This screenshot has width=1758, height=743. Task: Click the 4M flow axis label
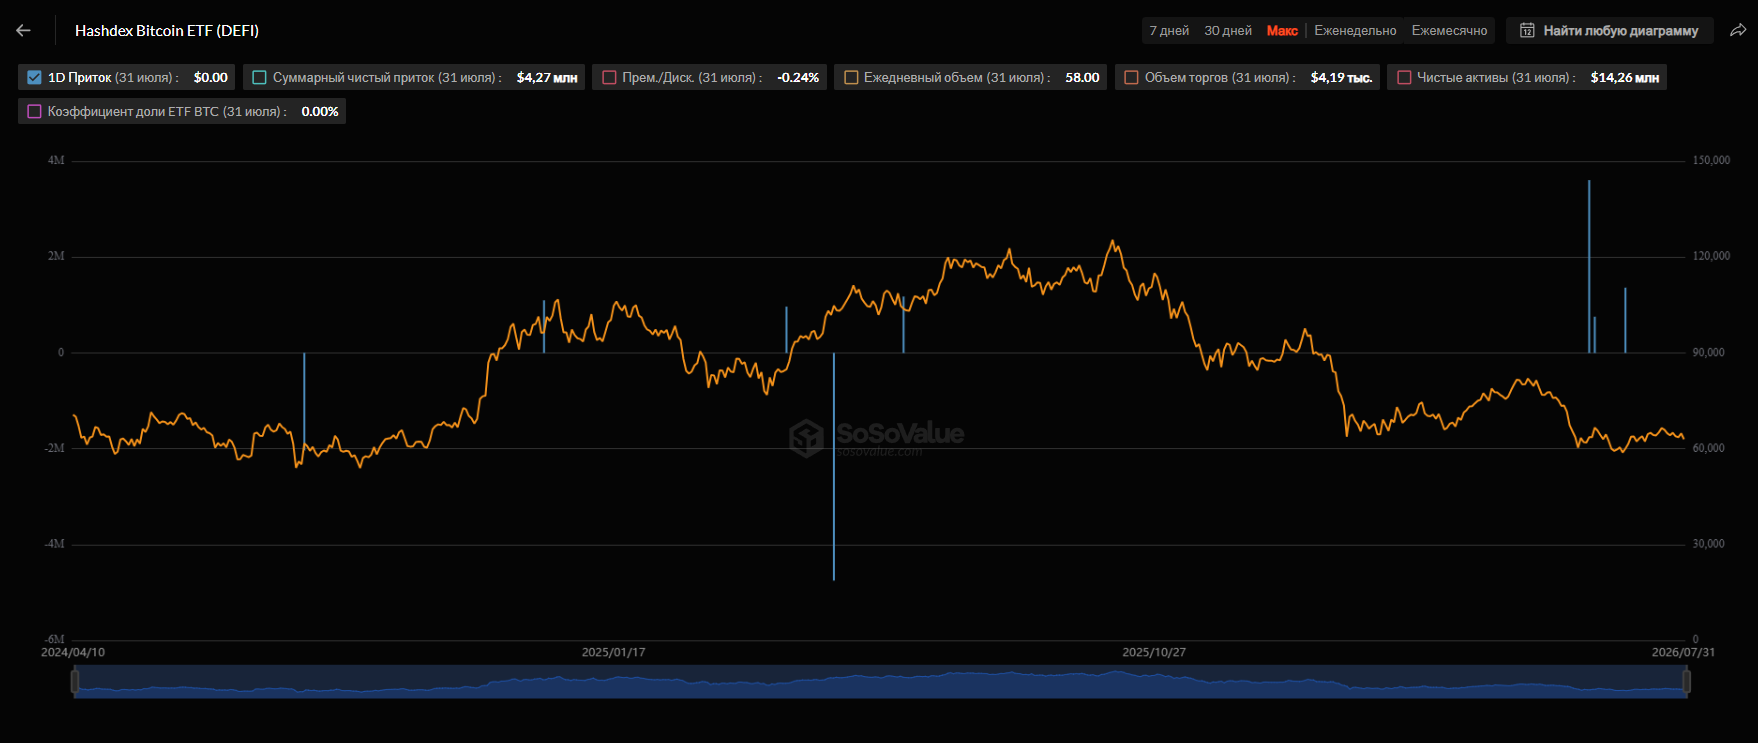click(56, 160)
